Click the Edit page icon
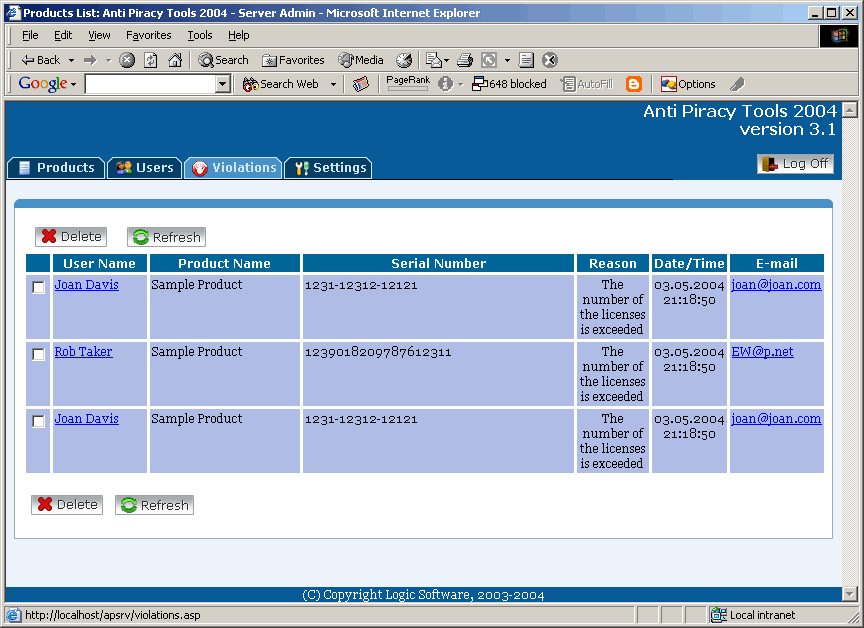The image size is (864, 628). point(526,60)
